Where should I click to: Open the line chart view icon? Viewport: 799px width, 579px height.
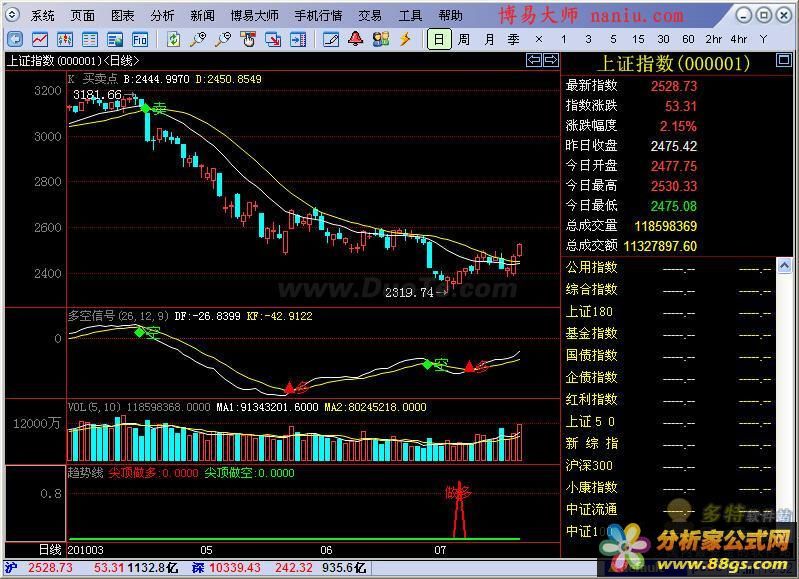click(x=40, y=39)
